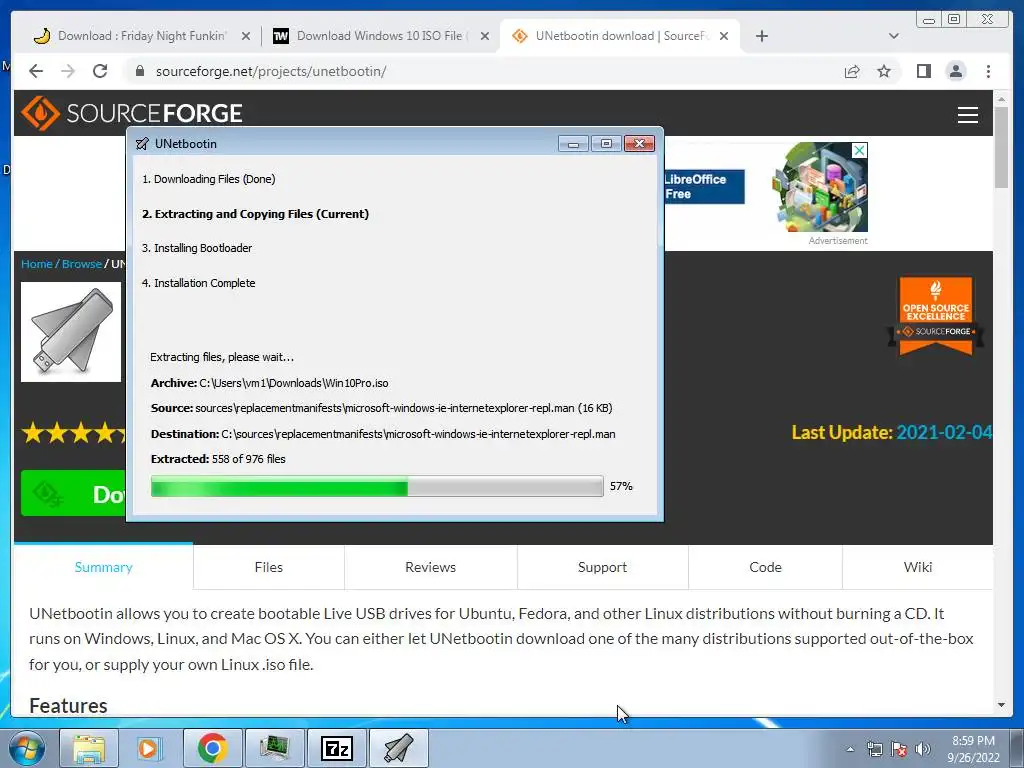Click the UNetbootin extraction progress bar
This screenshot has height=768, width=1024.
click(x=377, y=487)
